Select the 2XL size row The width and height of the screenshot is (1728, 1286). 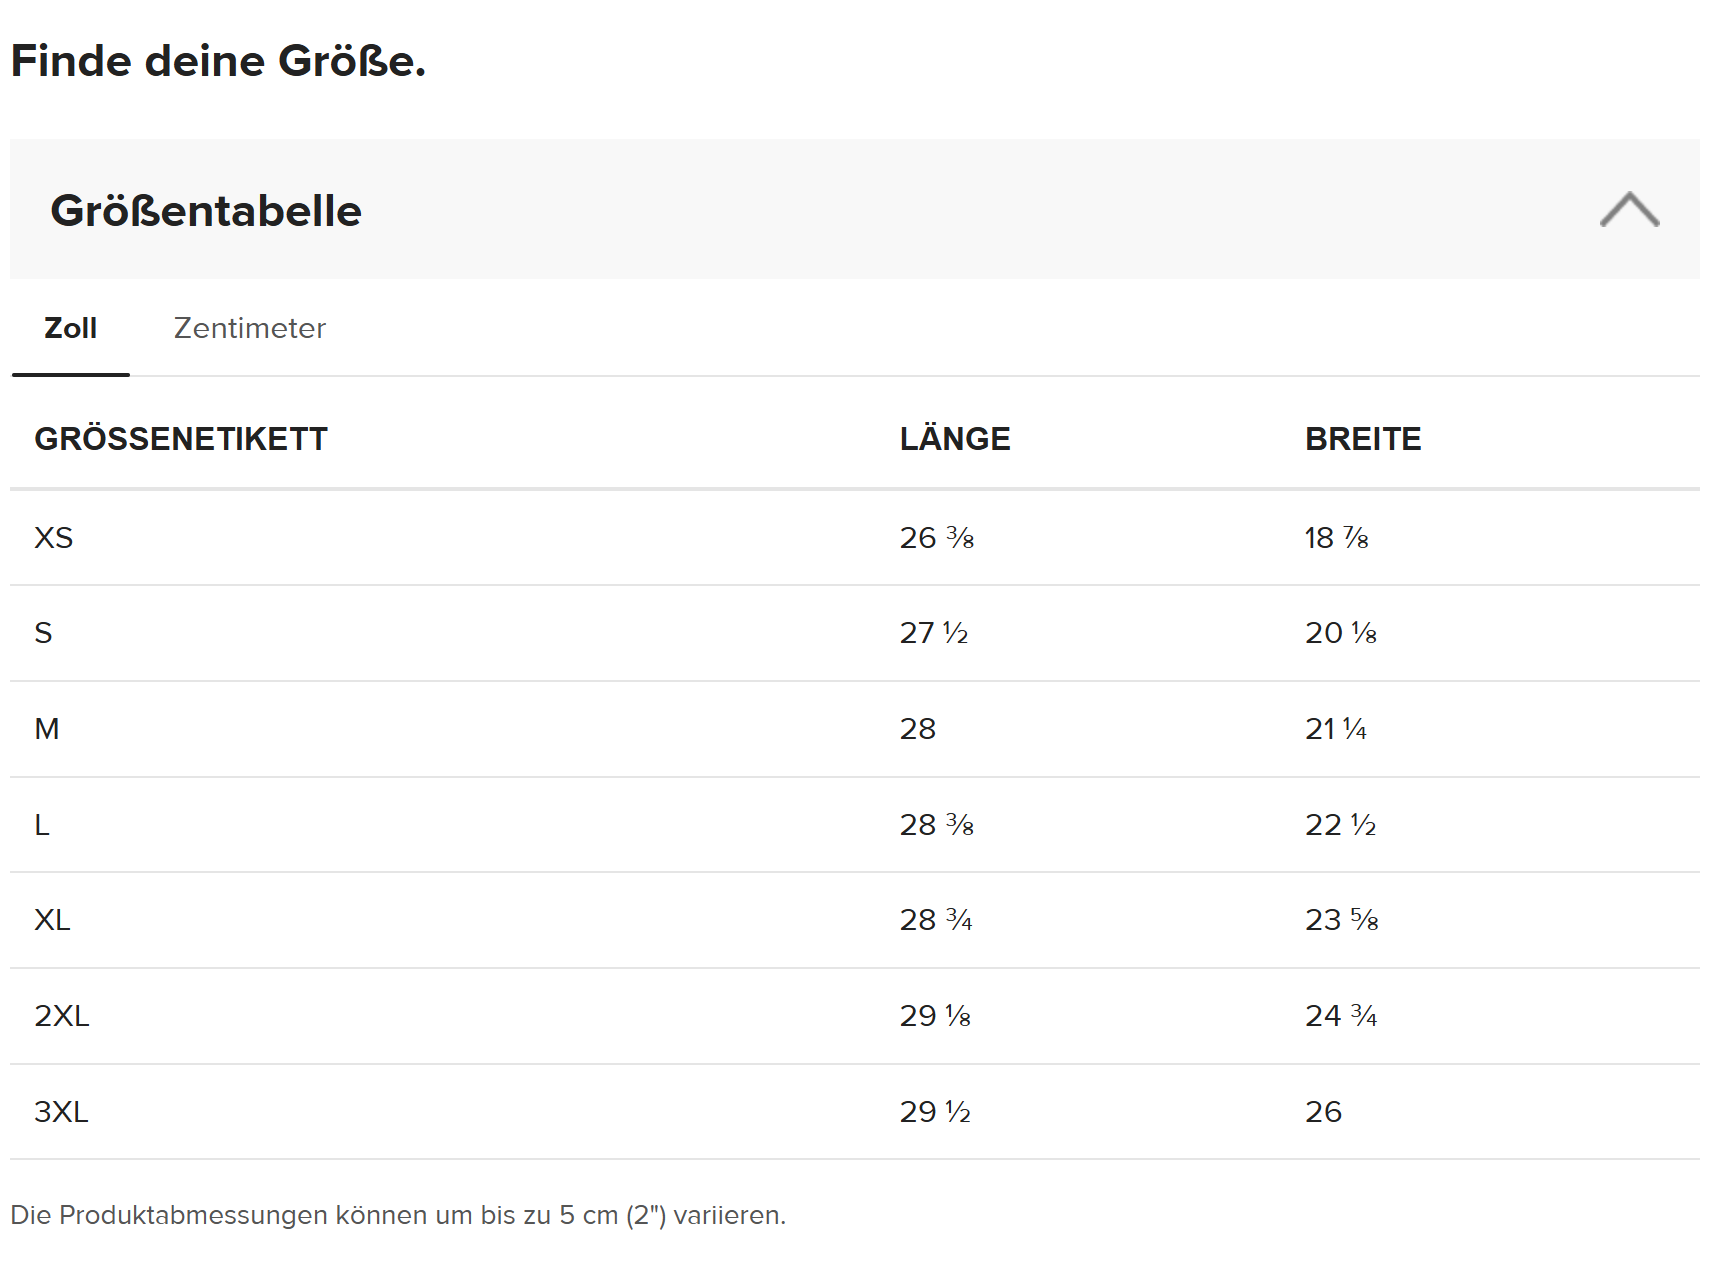pyautogui.click(x=62, y=1016)
